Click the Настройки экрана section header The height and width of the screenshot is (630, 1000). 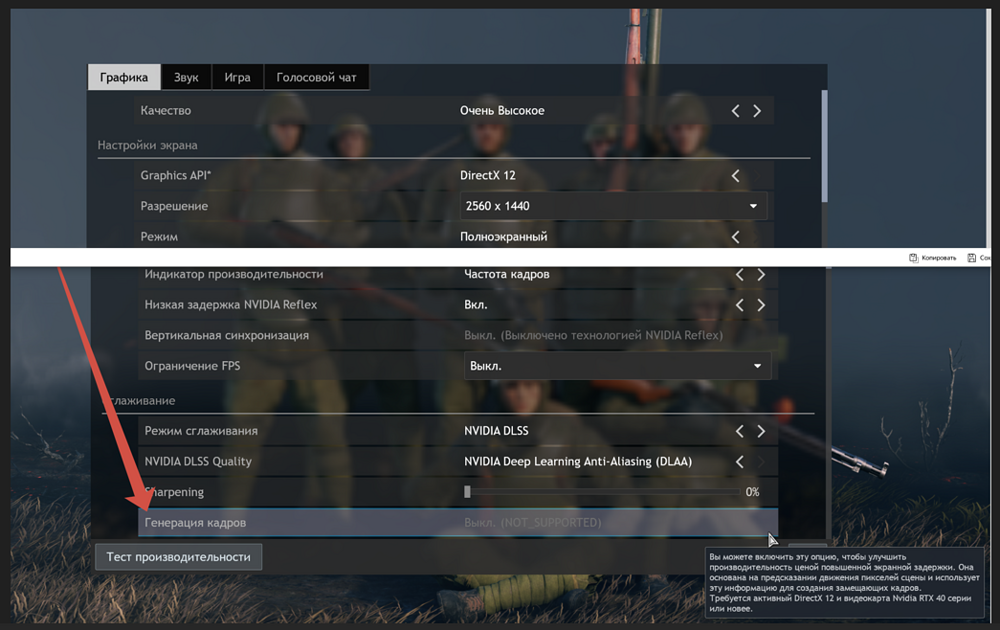coord(147,145)
